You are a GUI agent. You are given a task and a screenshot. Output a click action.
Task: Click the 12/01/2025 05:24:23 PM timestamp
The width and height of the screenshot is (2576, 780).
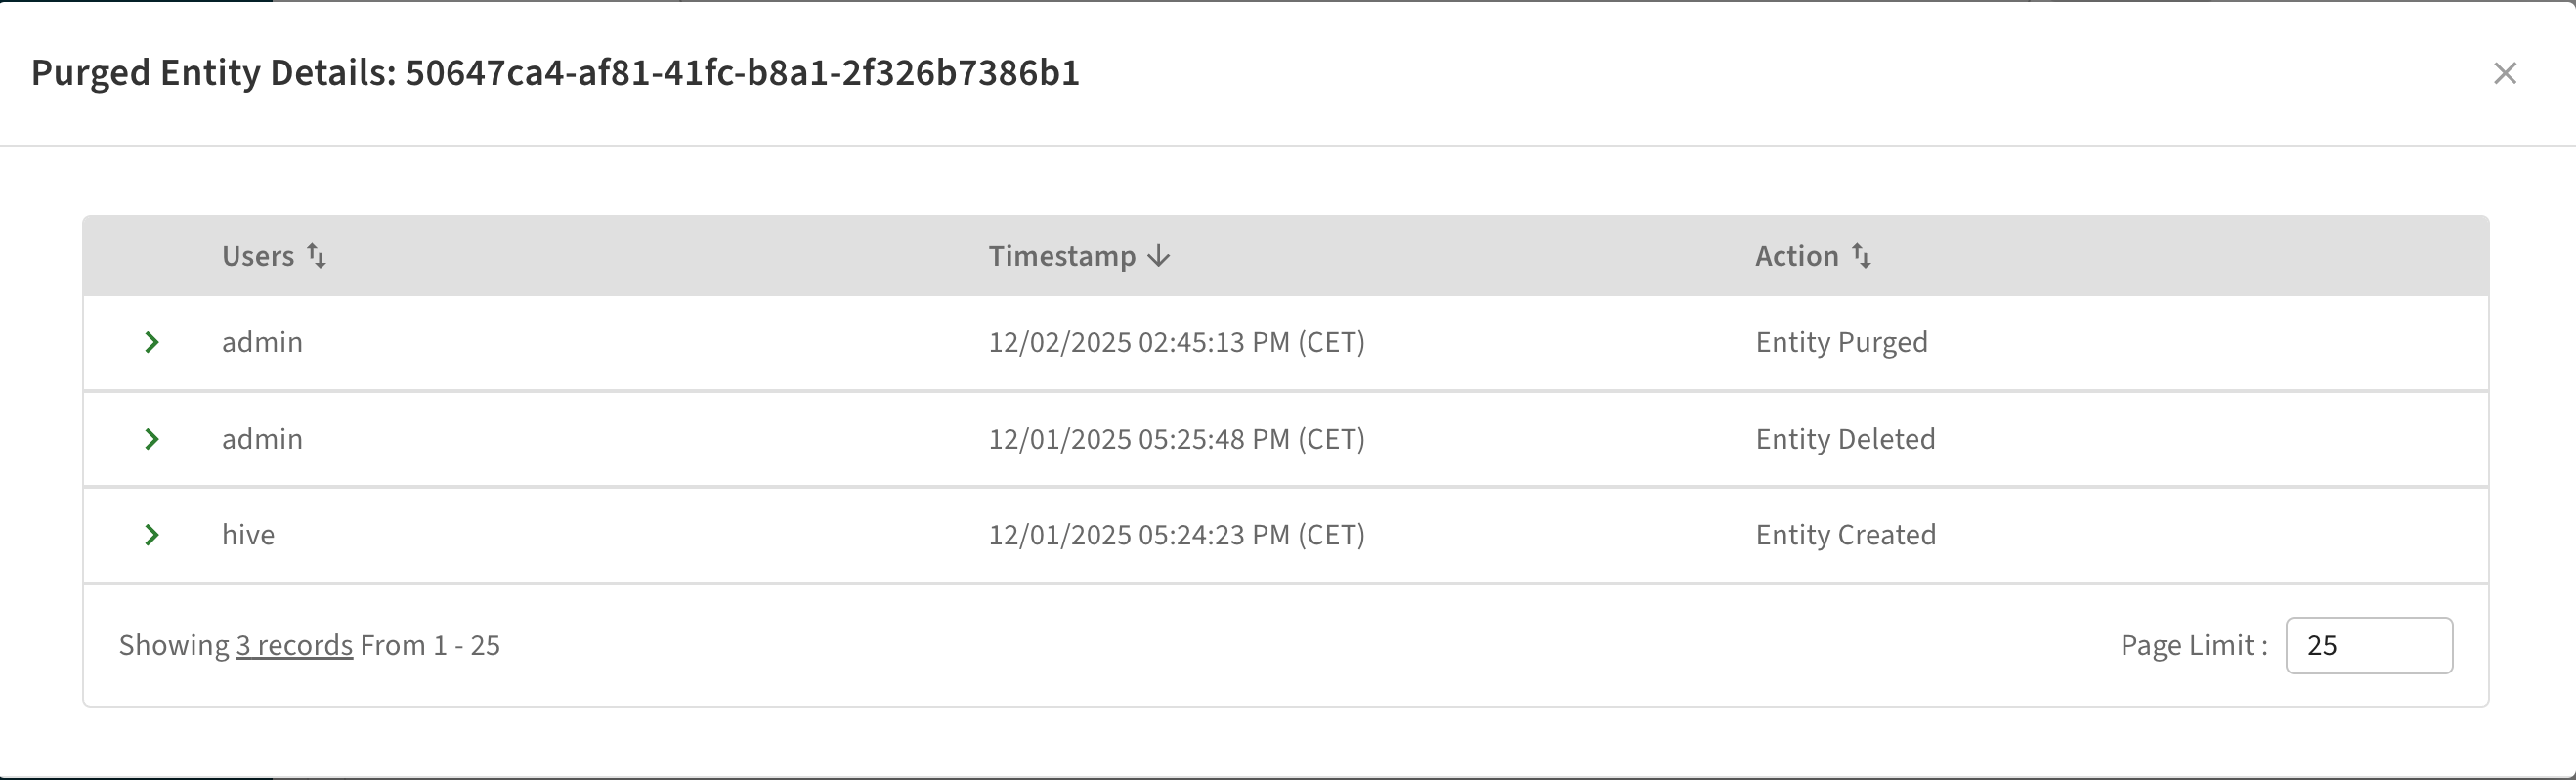[1176, 535]
